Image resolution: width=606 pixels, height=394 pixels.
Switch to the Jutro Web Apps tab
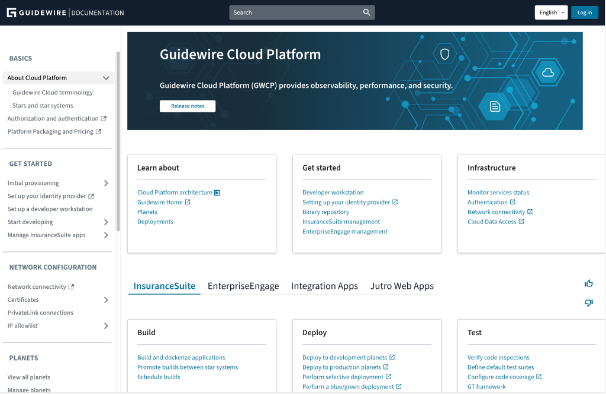tap(402, 286)
